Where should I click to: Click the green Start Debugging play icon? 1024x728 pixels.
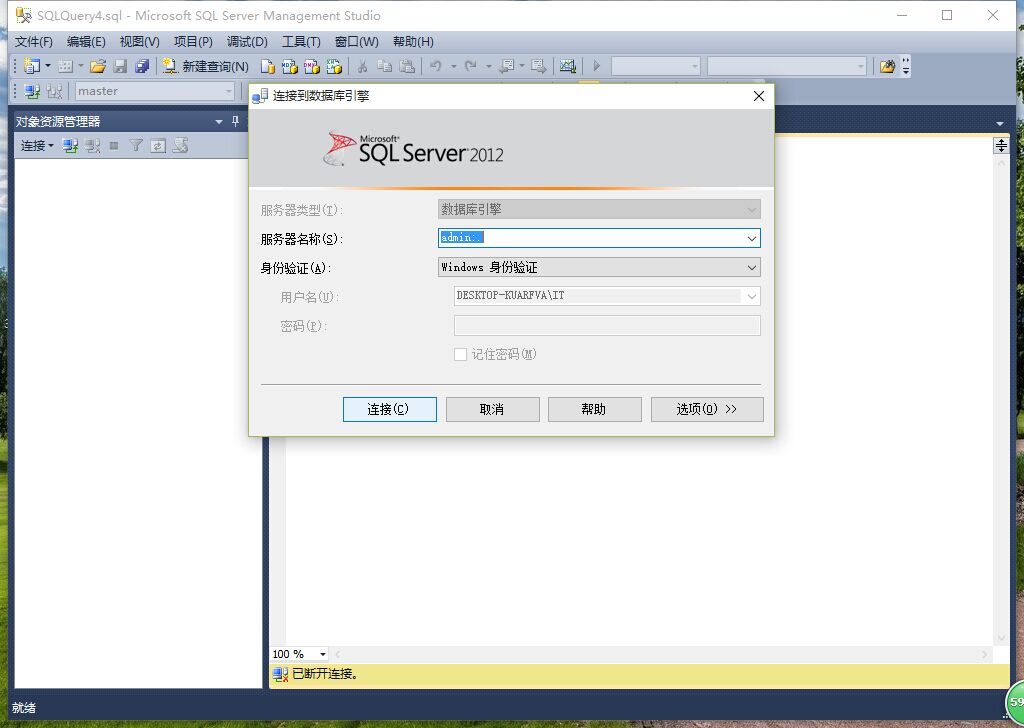(x=596, y=66)
